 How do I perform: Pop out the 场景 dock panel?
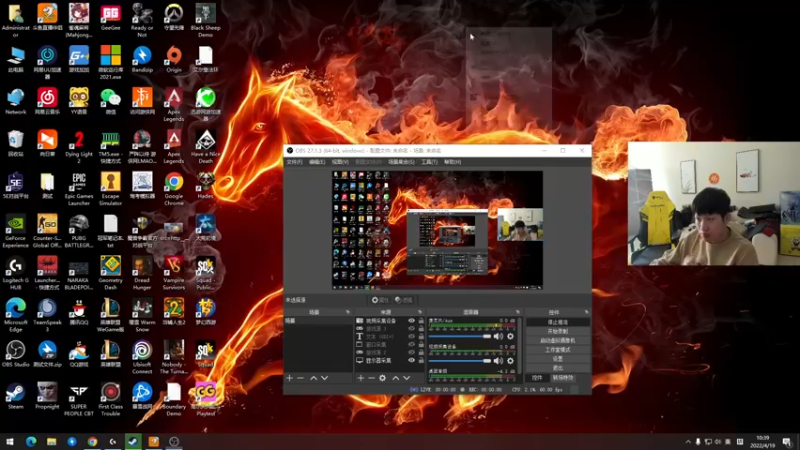pyautogui.click(x=348, y=312)
